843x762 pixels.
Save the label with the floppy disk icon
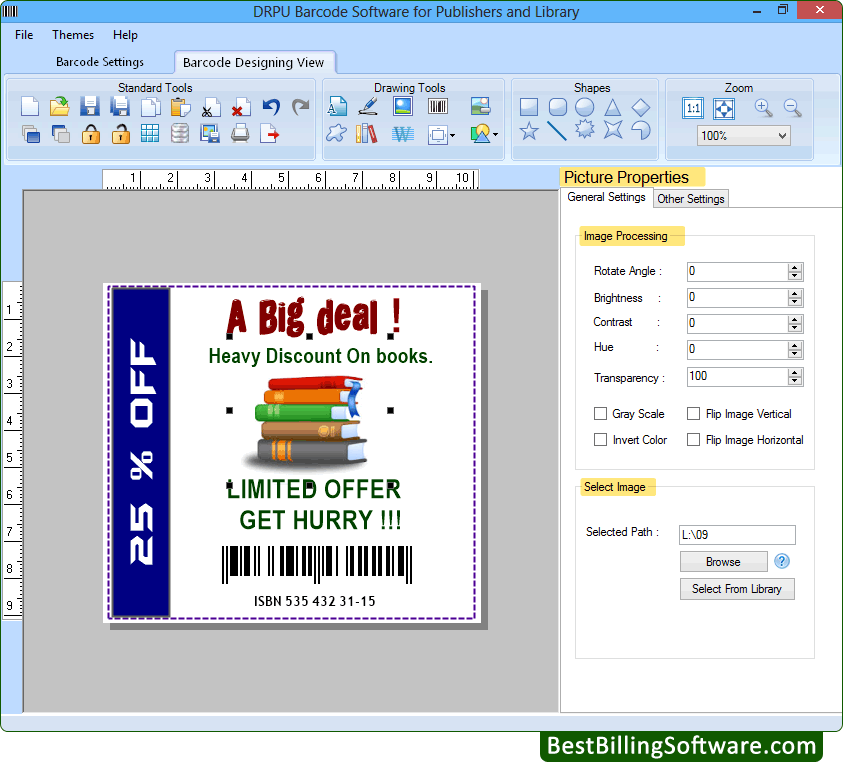(x=90, y=106)
